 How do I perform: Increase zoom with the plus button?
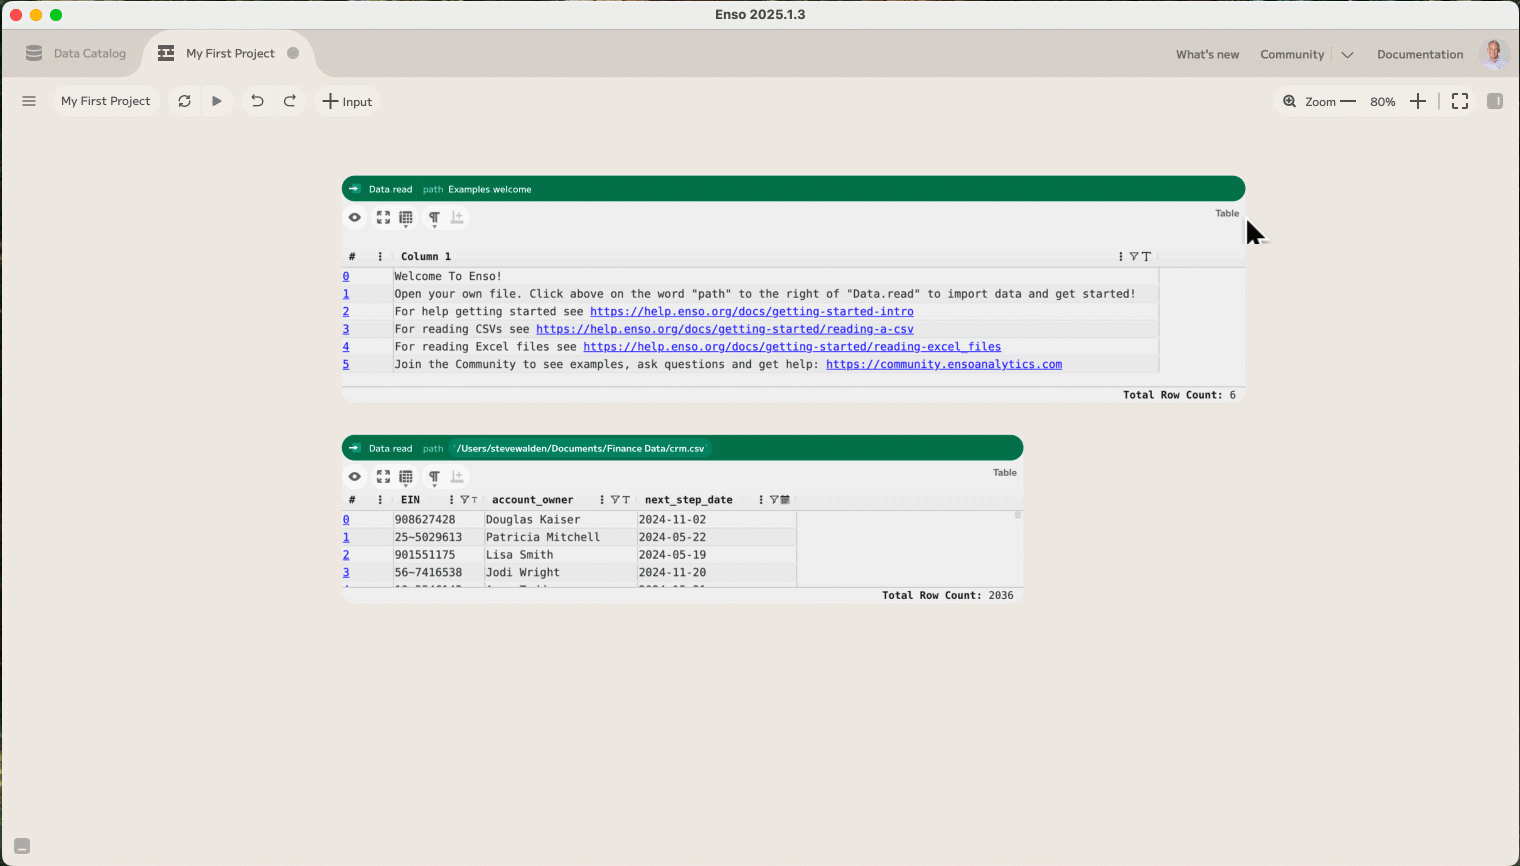pyautogui.click(x=1418, y=101)
